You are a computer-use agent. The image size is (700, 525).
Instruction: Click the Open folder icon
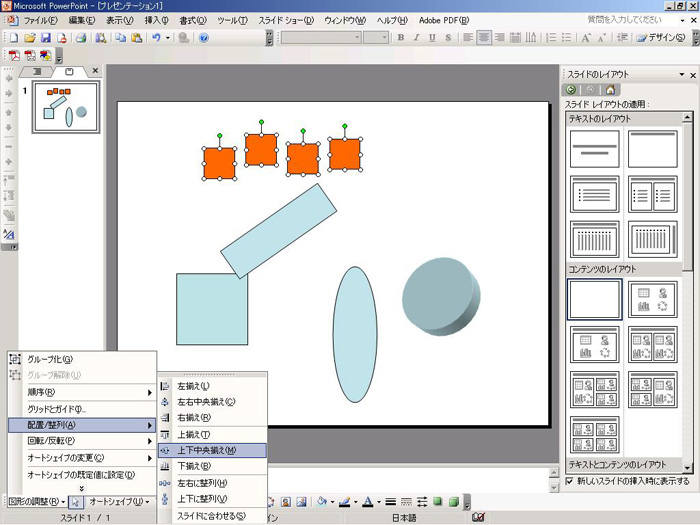coord(29,38)
